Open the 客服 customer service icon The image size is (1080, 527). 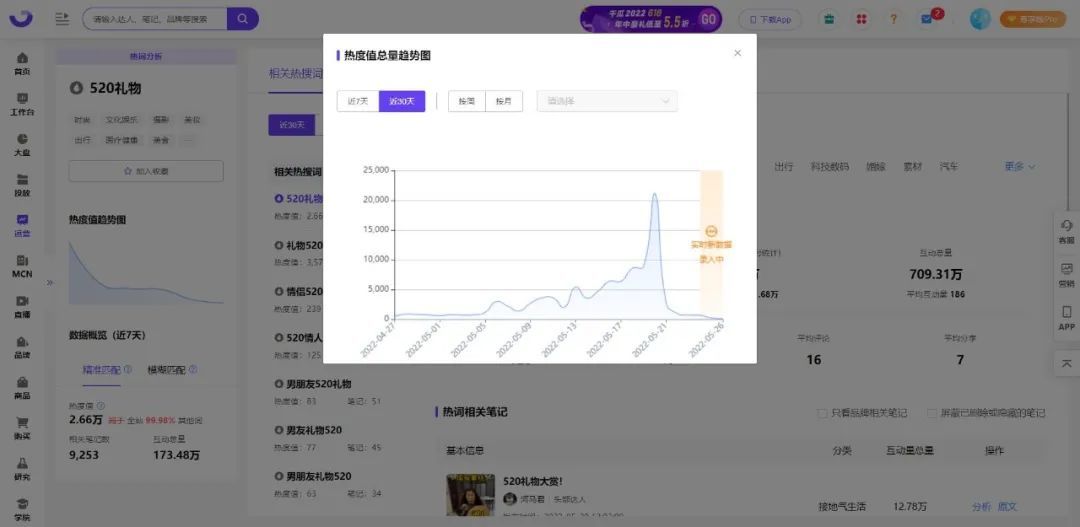coord(1066,231)
